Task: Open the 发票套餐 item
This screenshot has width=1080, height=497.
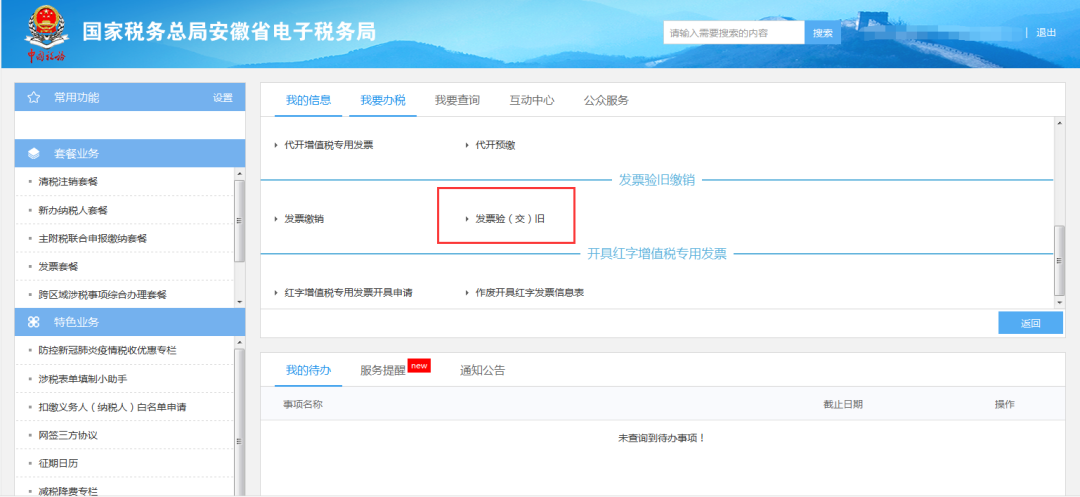Action: pyautogui.click(x=58, y=266)
